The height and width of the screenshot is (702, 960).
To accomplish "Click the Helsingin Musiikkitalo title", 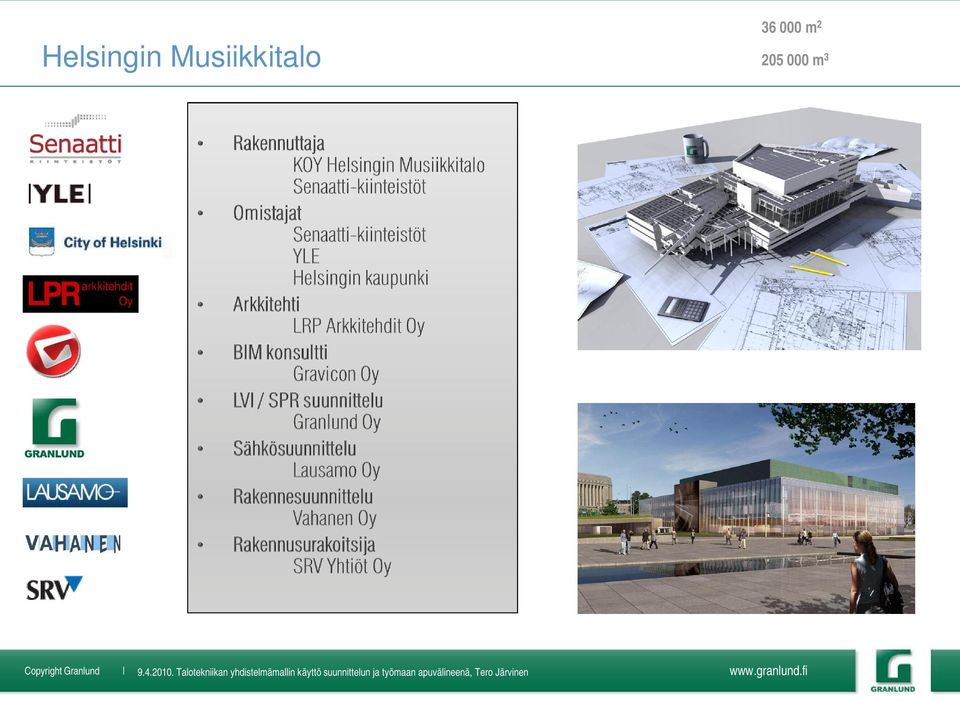I will pos(181,56).
